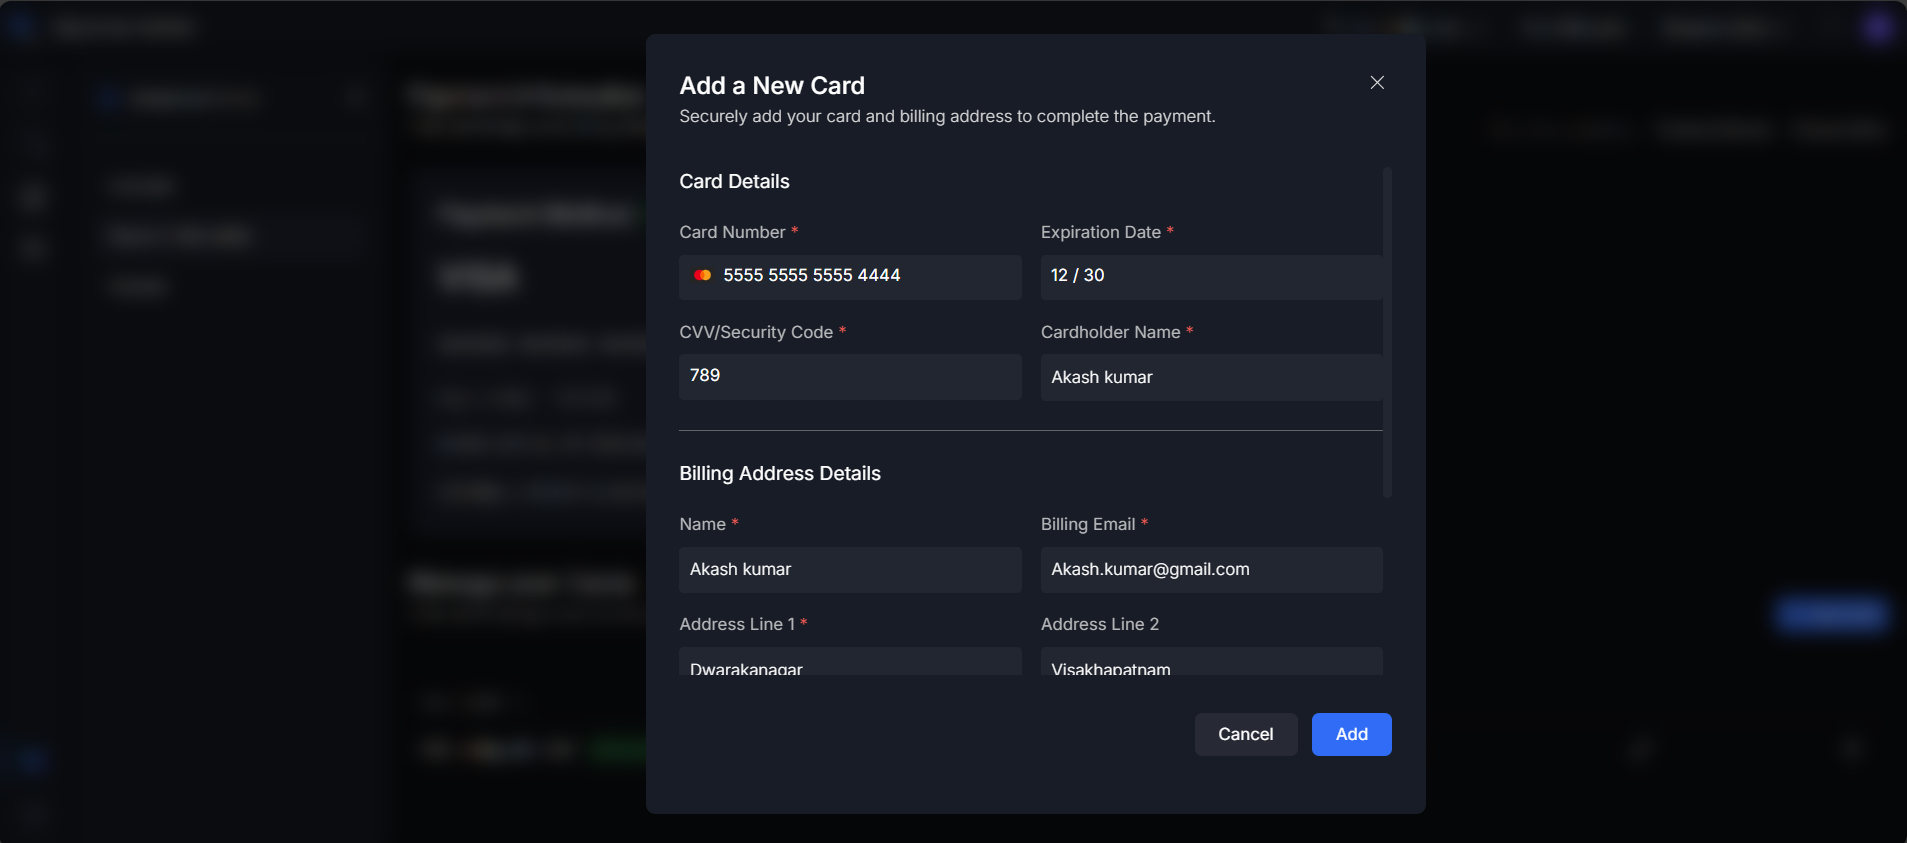The height and width of the screenshot is (843, 1907).
Task: Click the Mastercard logo in card number field
Action: 703,275
